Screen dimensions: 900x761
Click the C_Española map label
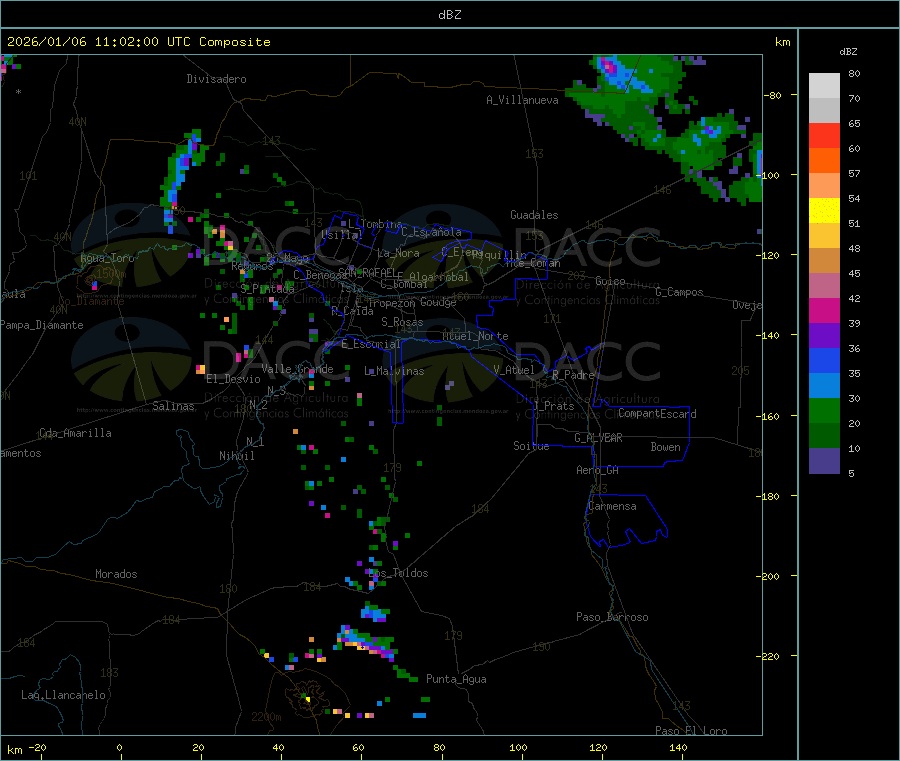coord(431,232)
